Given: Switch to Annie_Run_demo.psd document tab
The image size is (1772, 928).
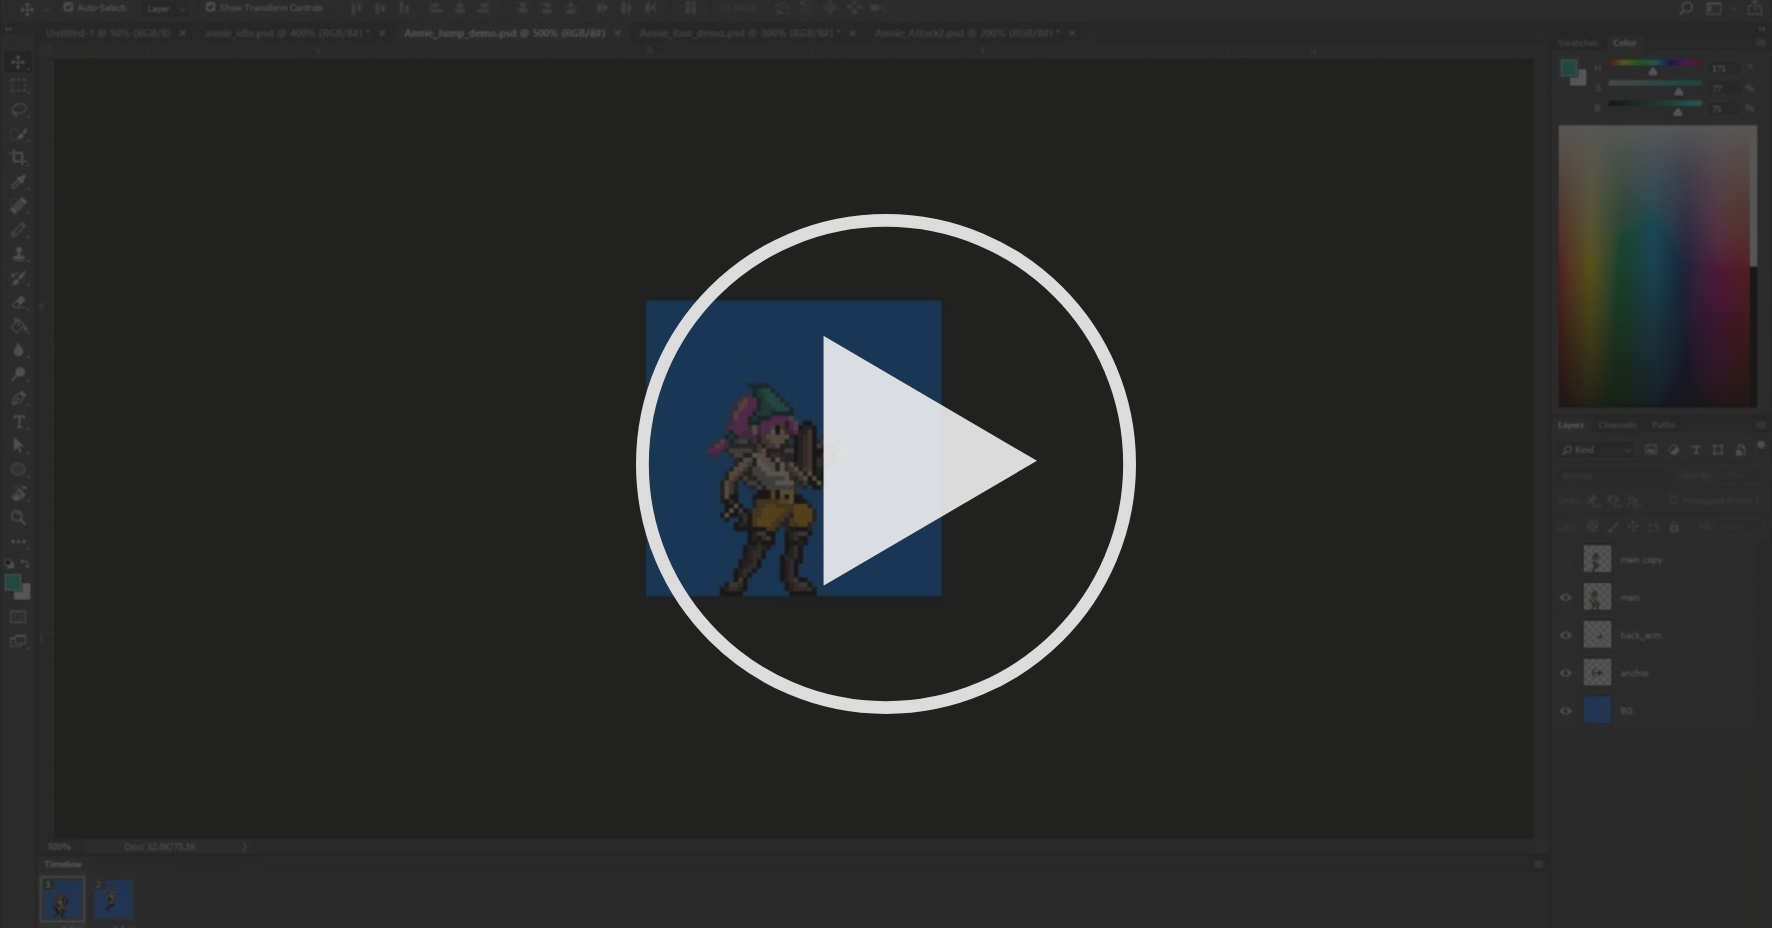Looking at the screenshot, I should (739, 33).
